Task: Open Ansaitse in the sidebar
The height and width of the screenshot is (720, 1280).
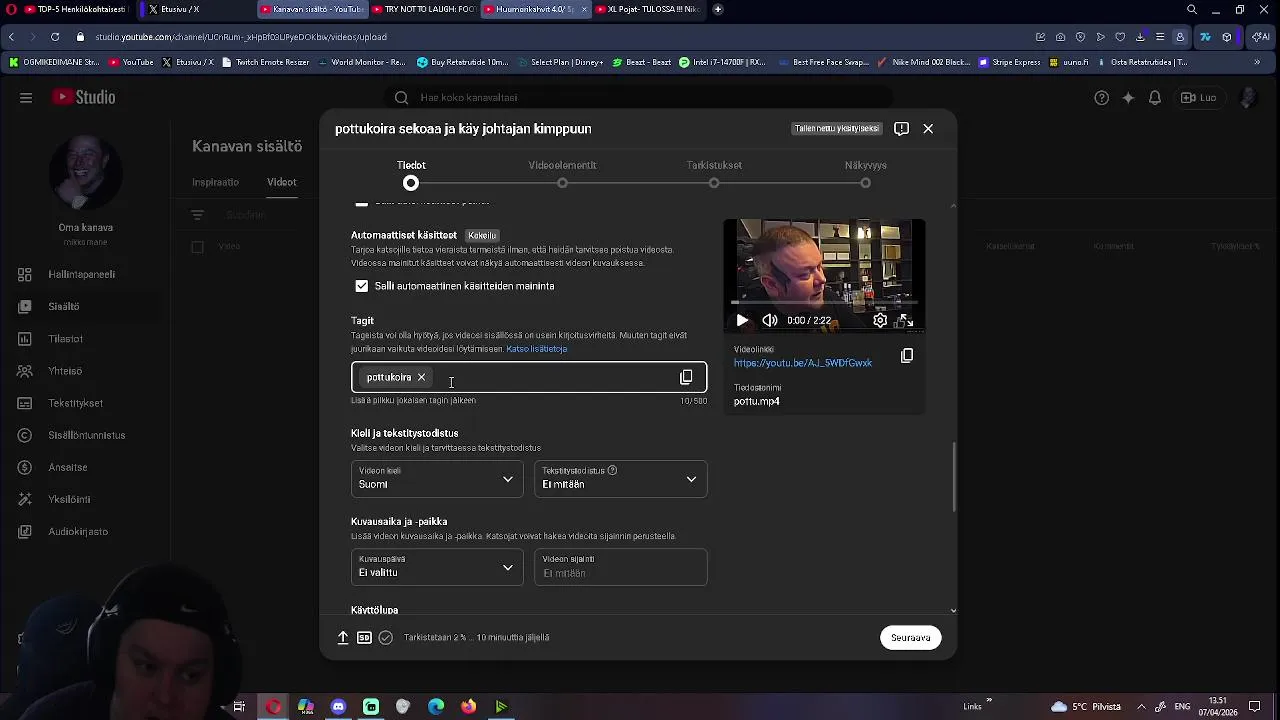Action: pos(80,467)
